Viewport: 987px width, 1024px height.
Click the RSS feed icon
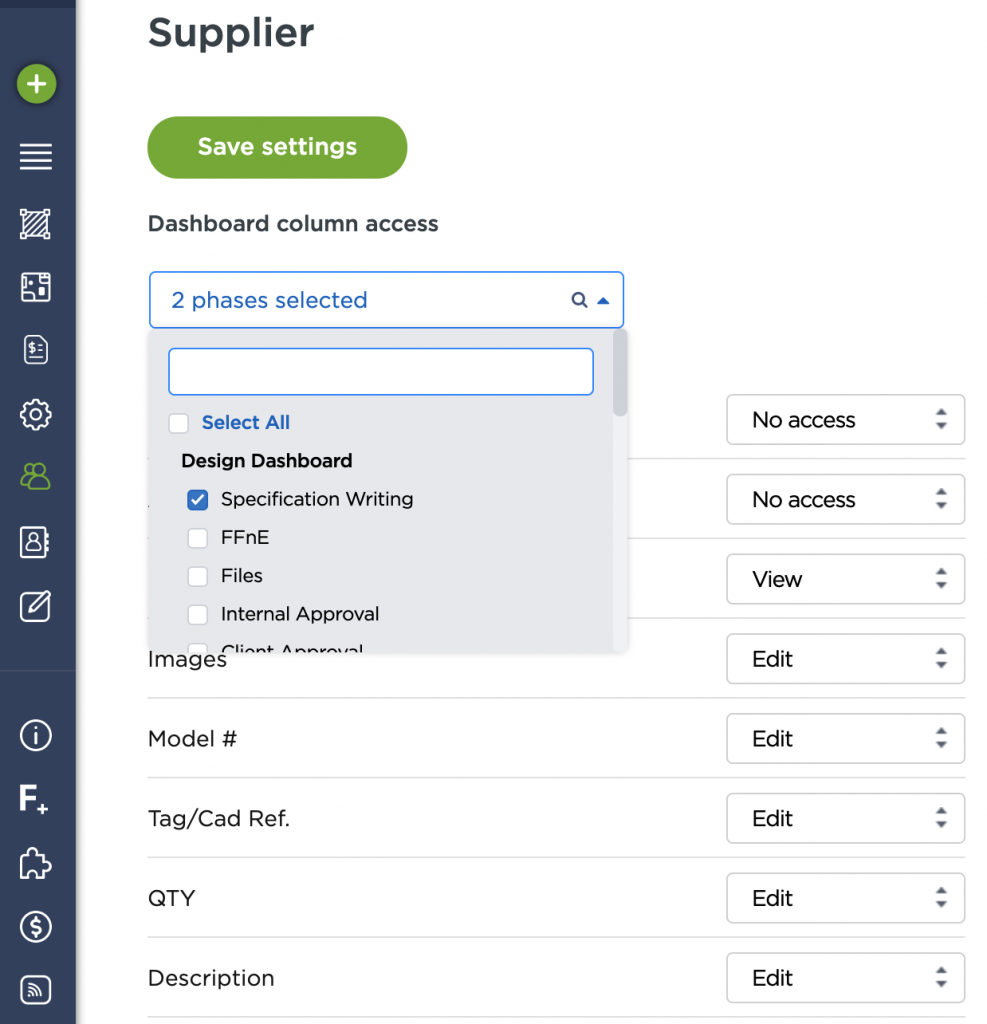click(36, 990)
